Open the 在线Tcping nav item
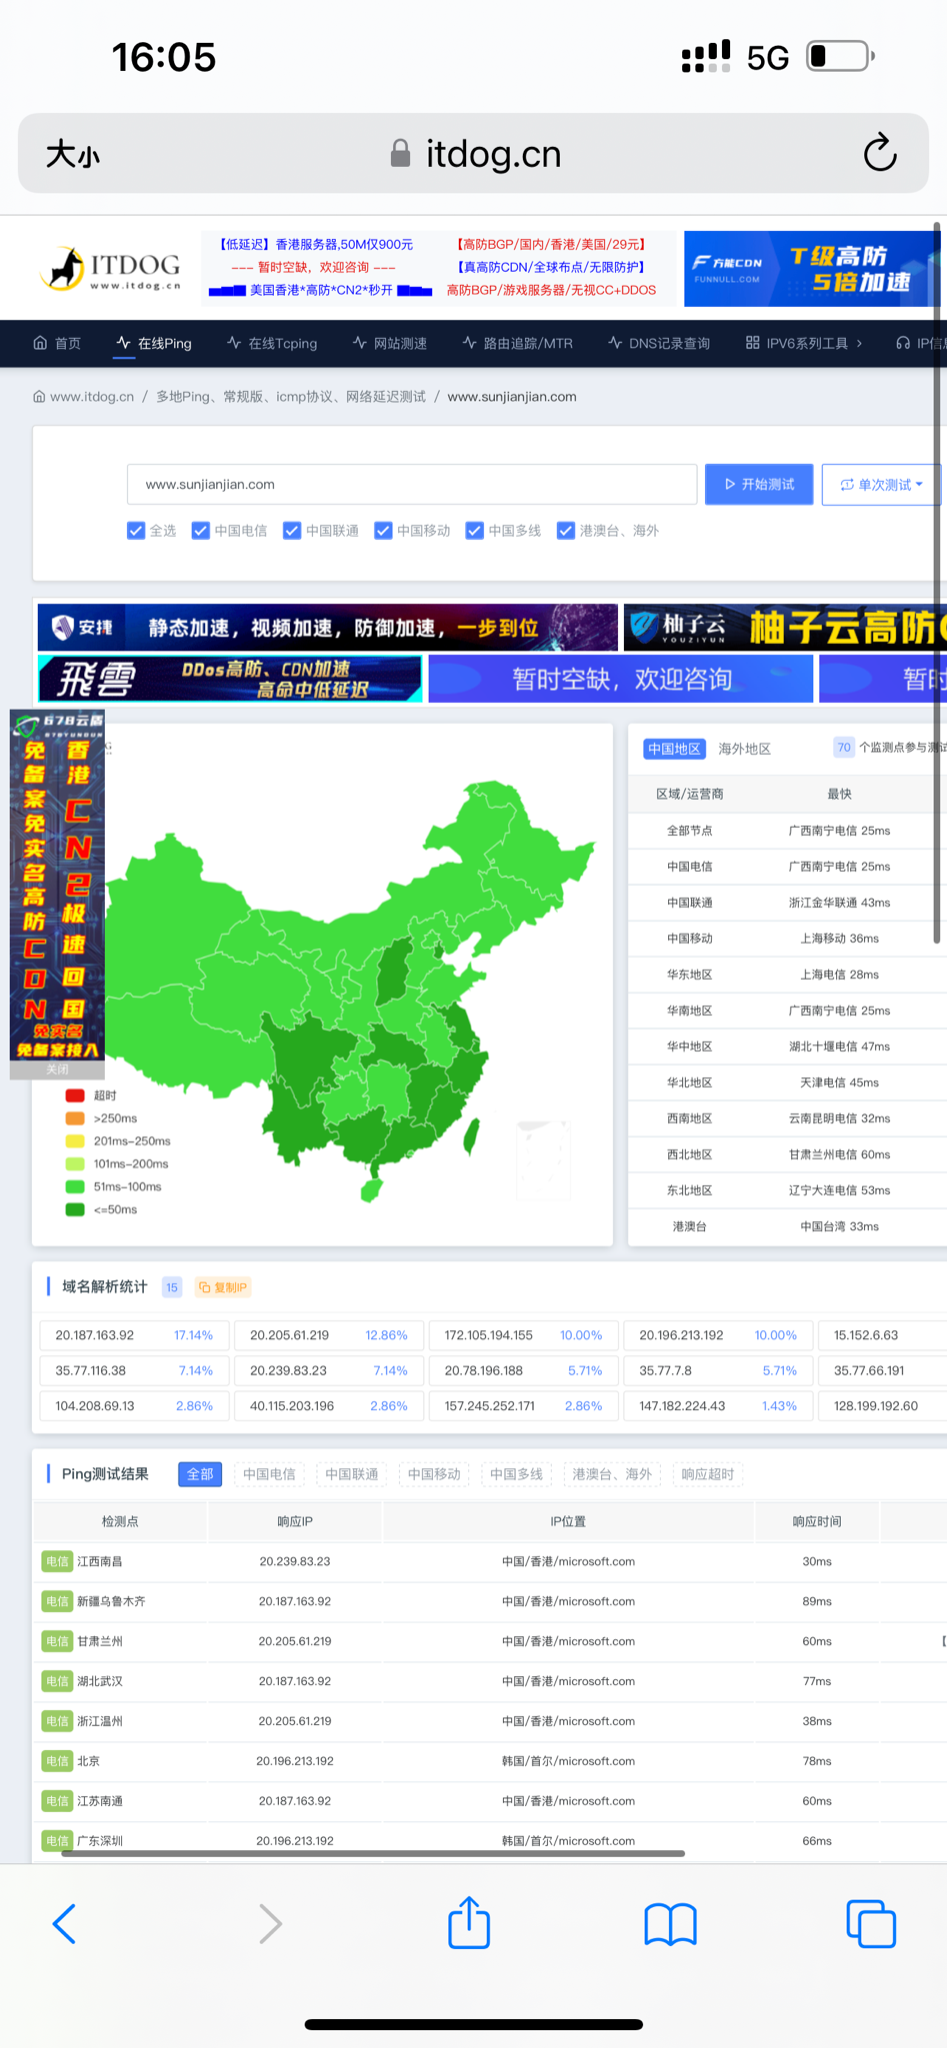Viewport: 947px width, 2048px height. (272, 343)
